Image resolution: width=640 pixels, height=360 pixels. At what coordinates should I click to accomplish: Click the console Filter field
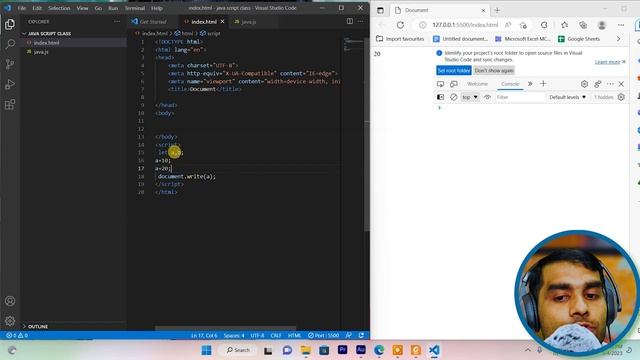tap(520, 97)
